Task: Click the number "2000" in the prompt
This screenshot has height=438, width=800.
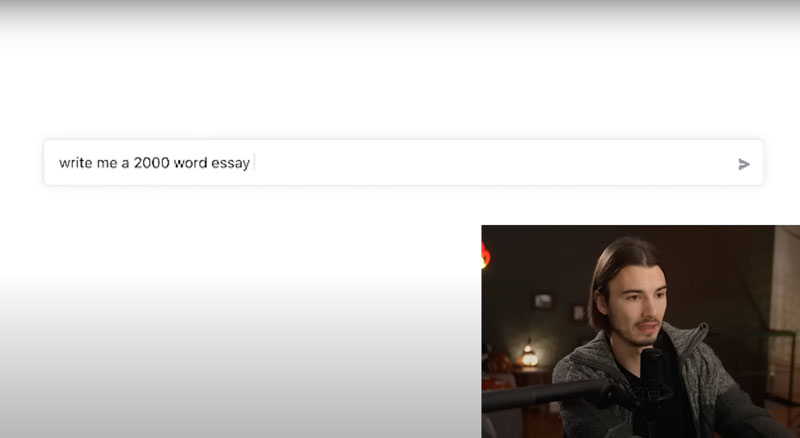Action: coord(151,163)
